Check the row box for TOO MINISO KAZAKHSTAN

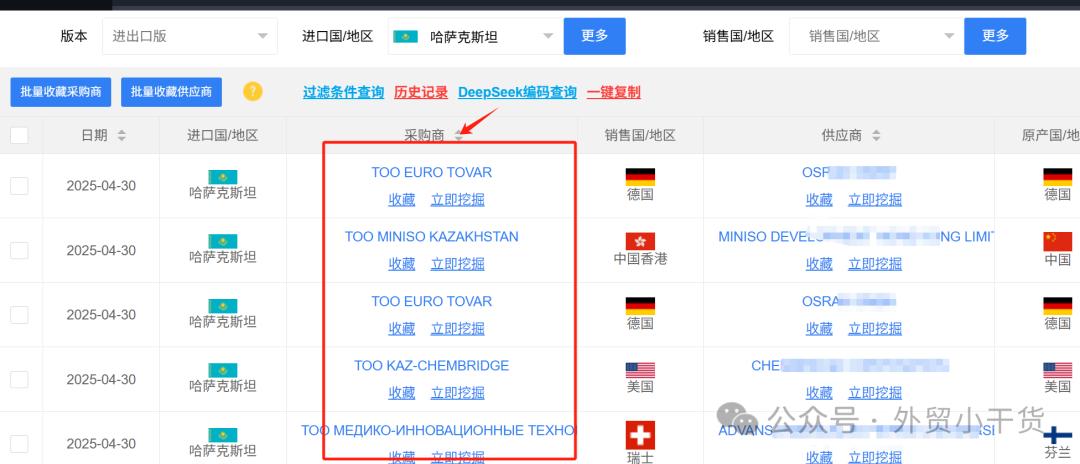coord(19,250)
